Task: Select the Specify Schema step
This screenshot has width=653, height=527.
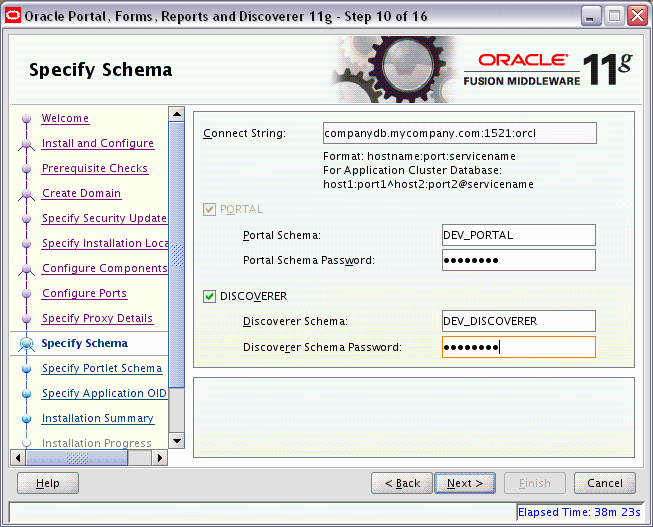Action: (85, 343)
